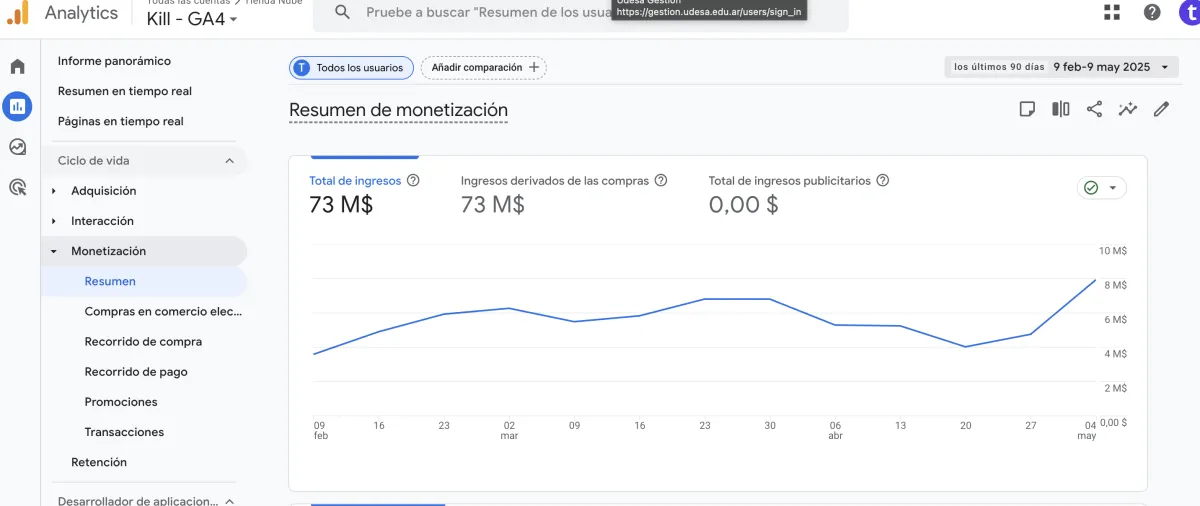Collapse Desarrollador de aplicaciones section

pos(229,501)
